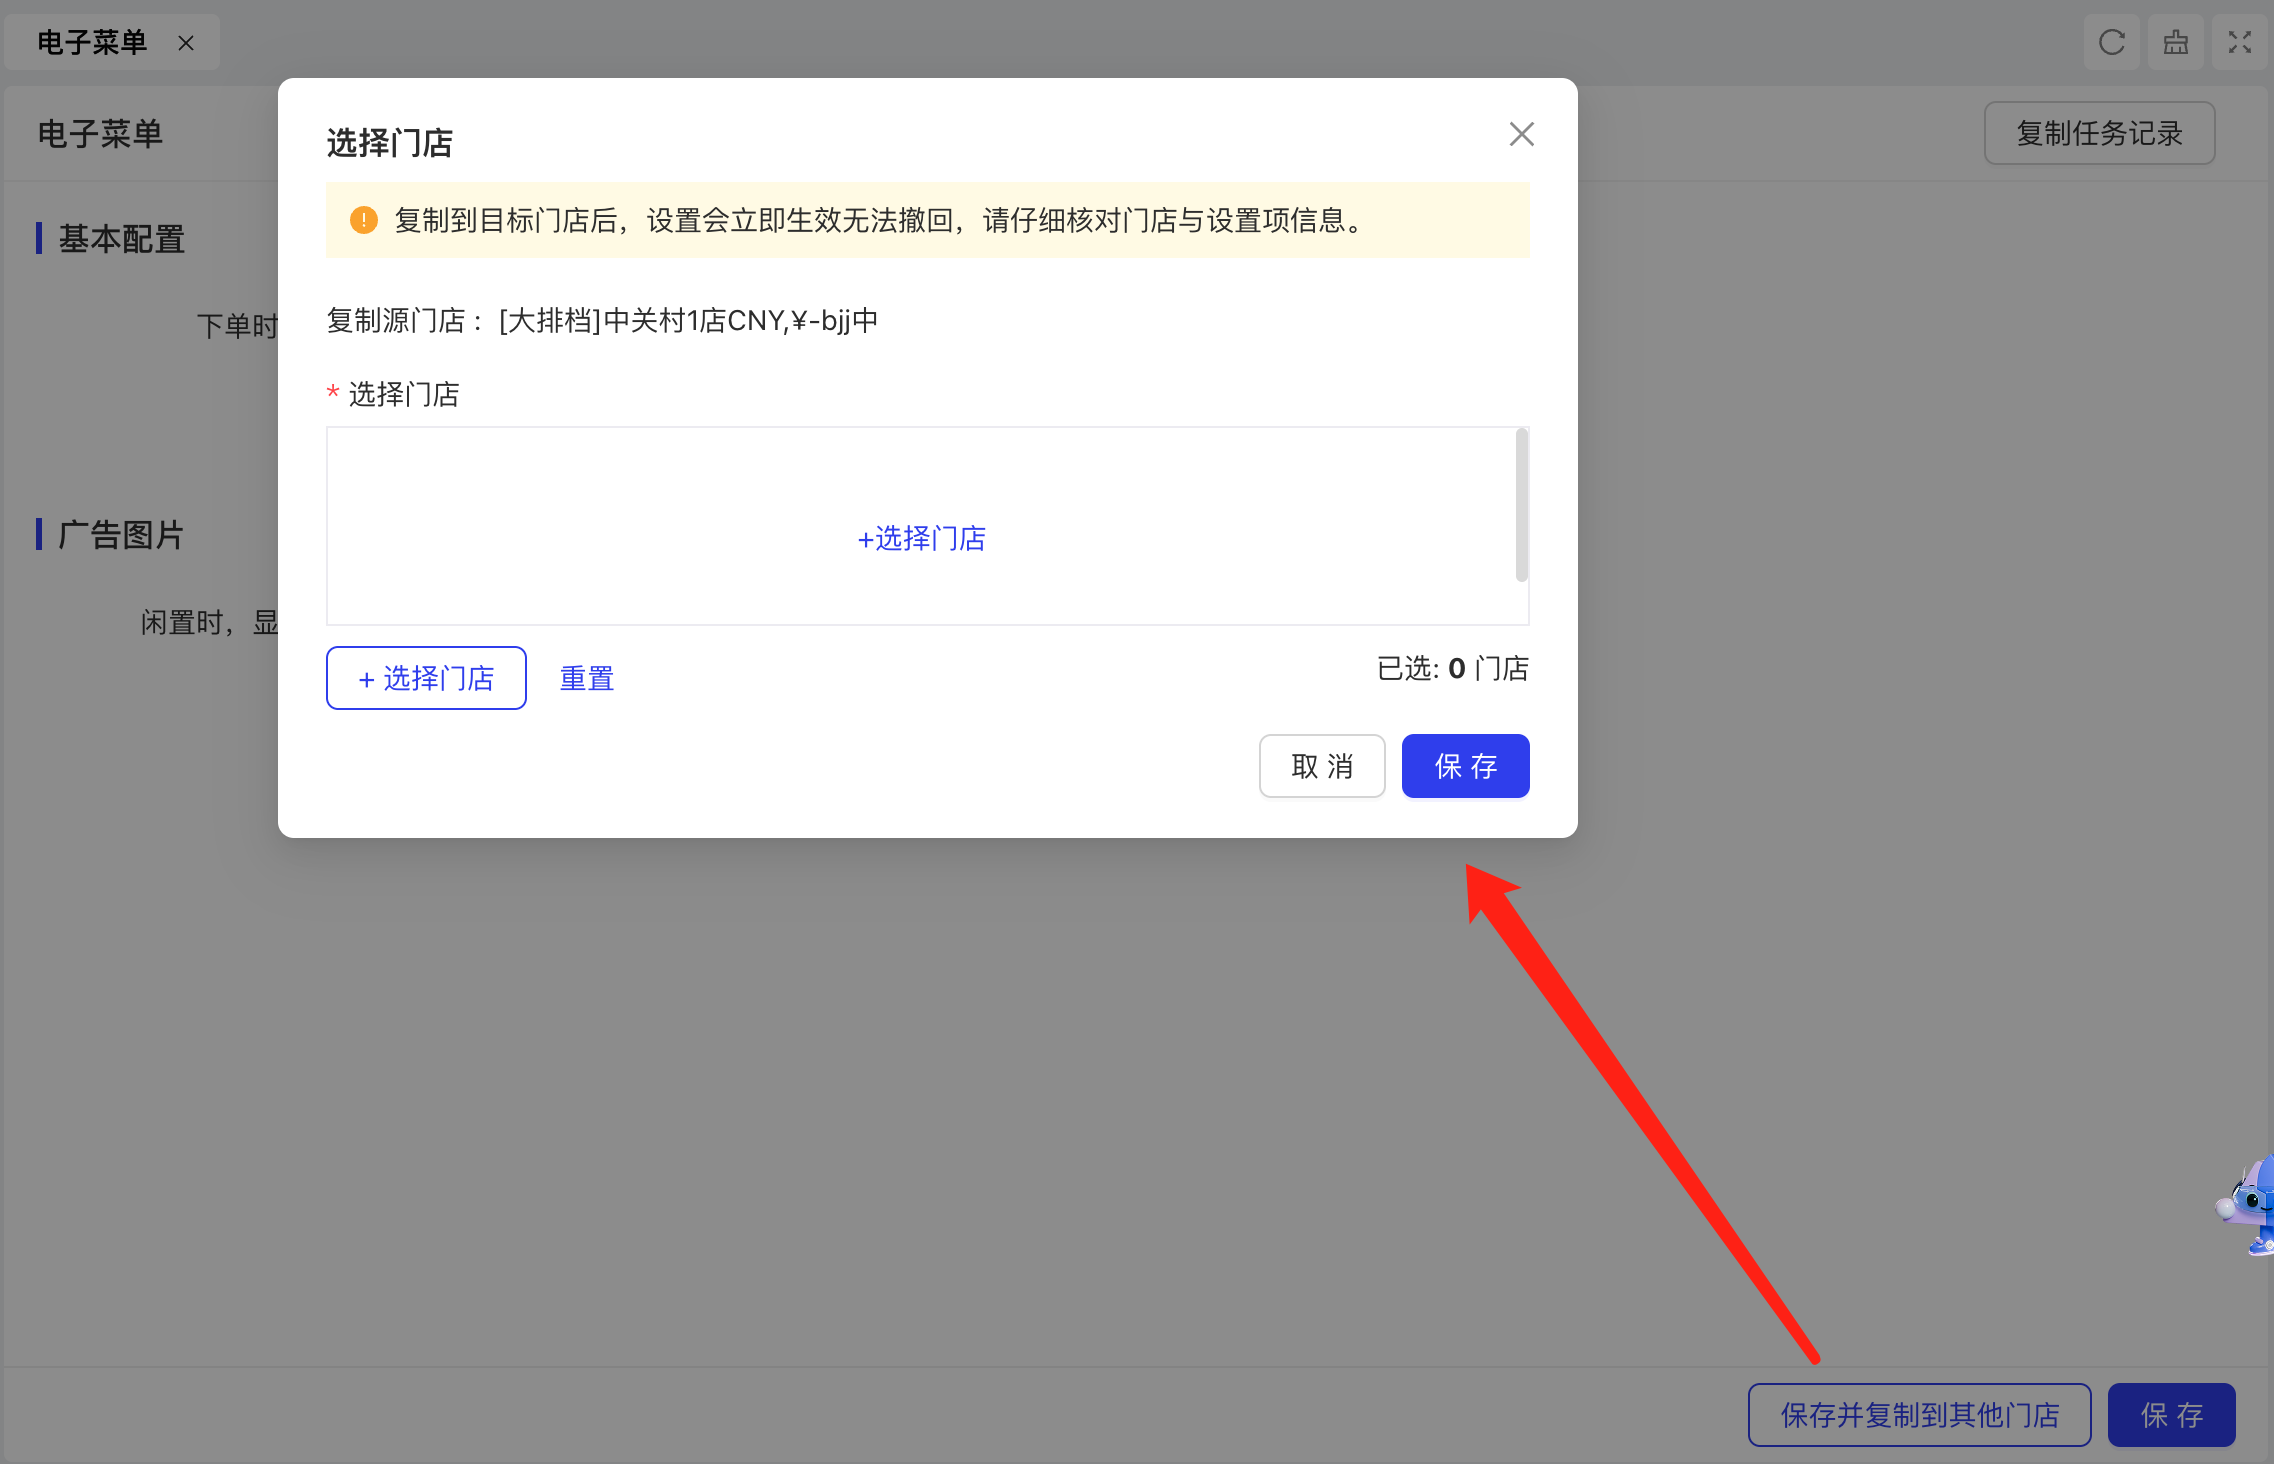Click the 基本配置 section heading
Image resolution: width=2274 pixels, height=1464 pixels.
point(121,239)
